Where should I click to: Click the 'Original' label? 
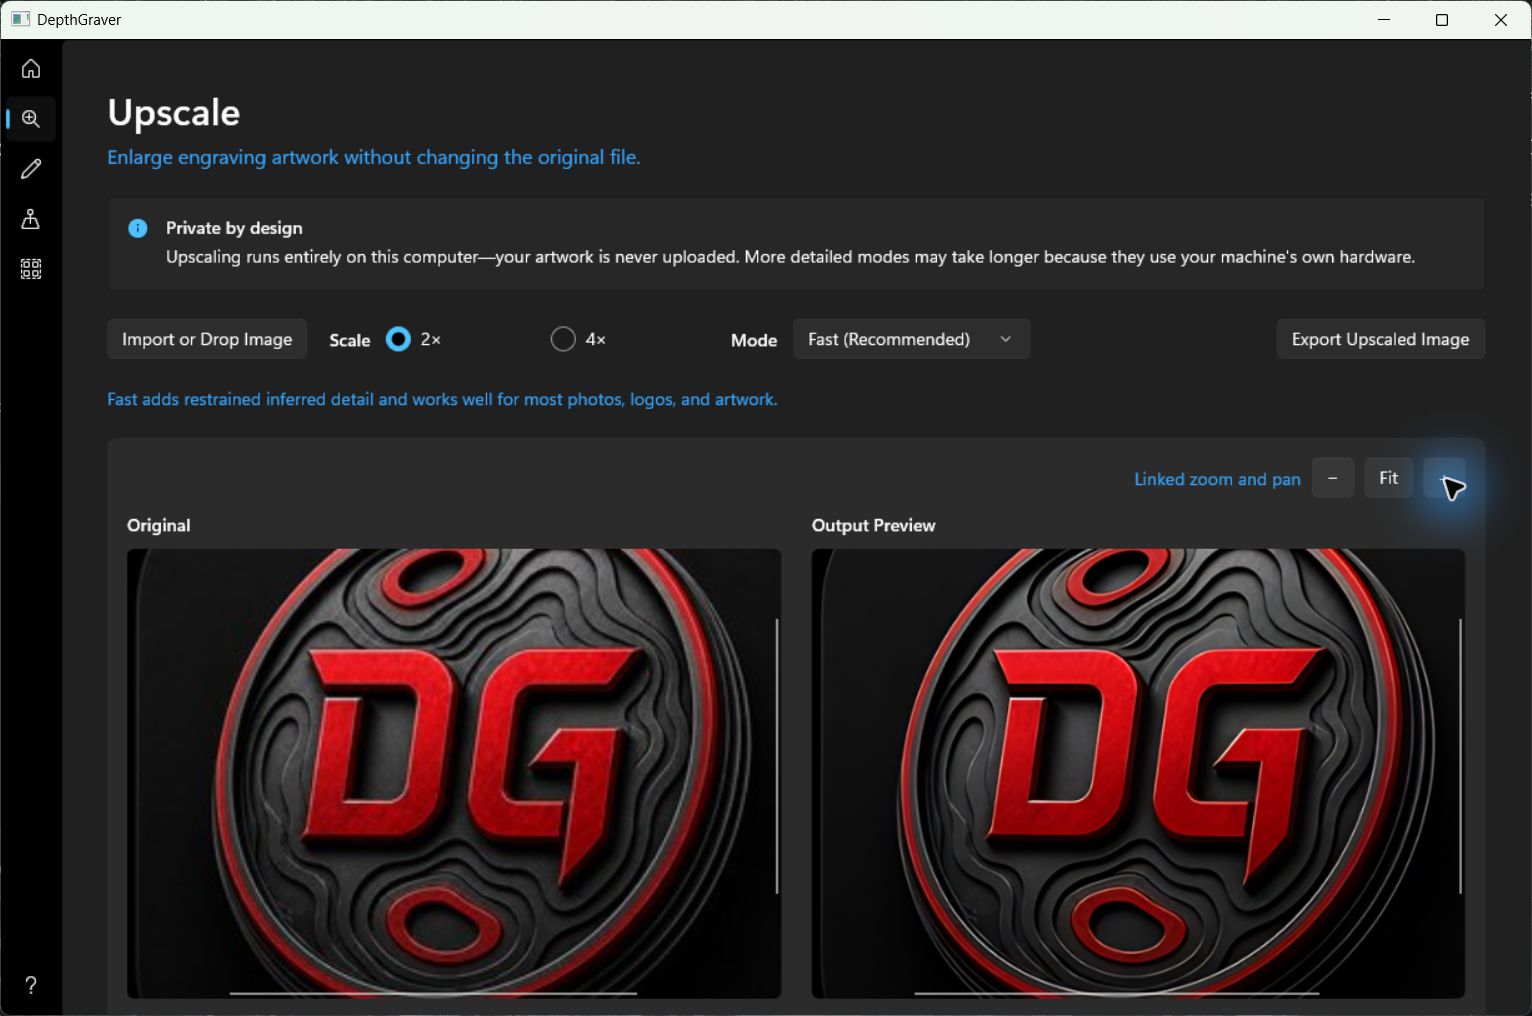158,525
